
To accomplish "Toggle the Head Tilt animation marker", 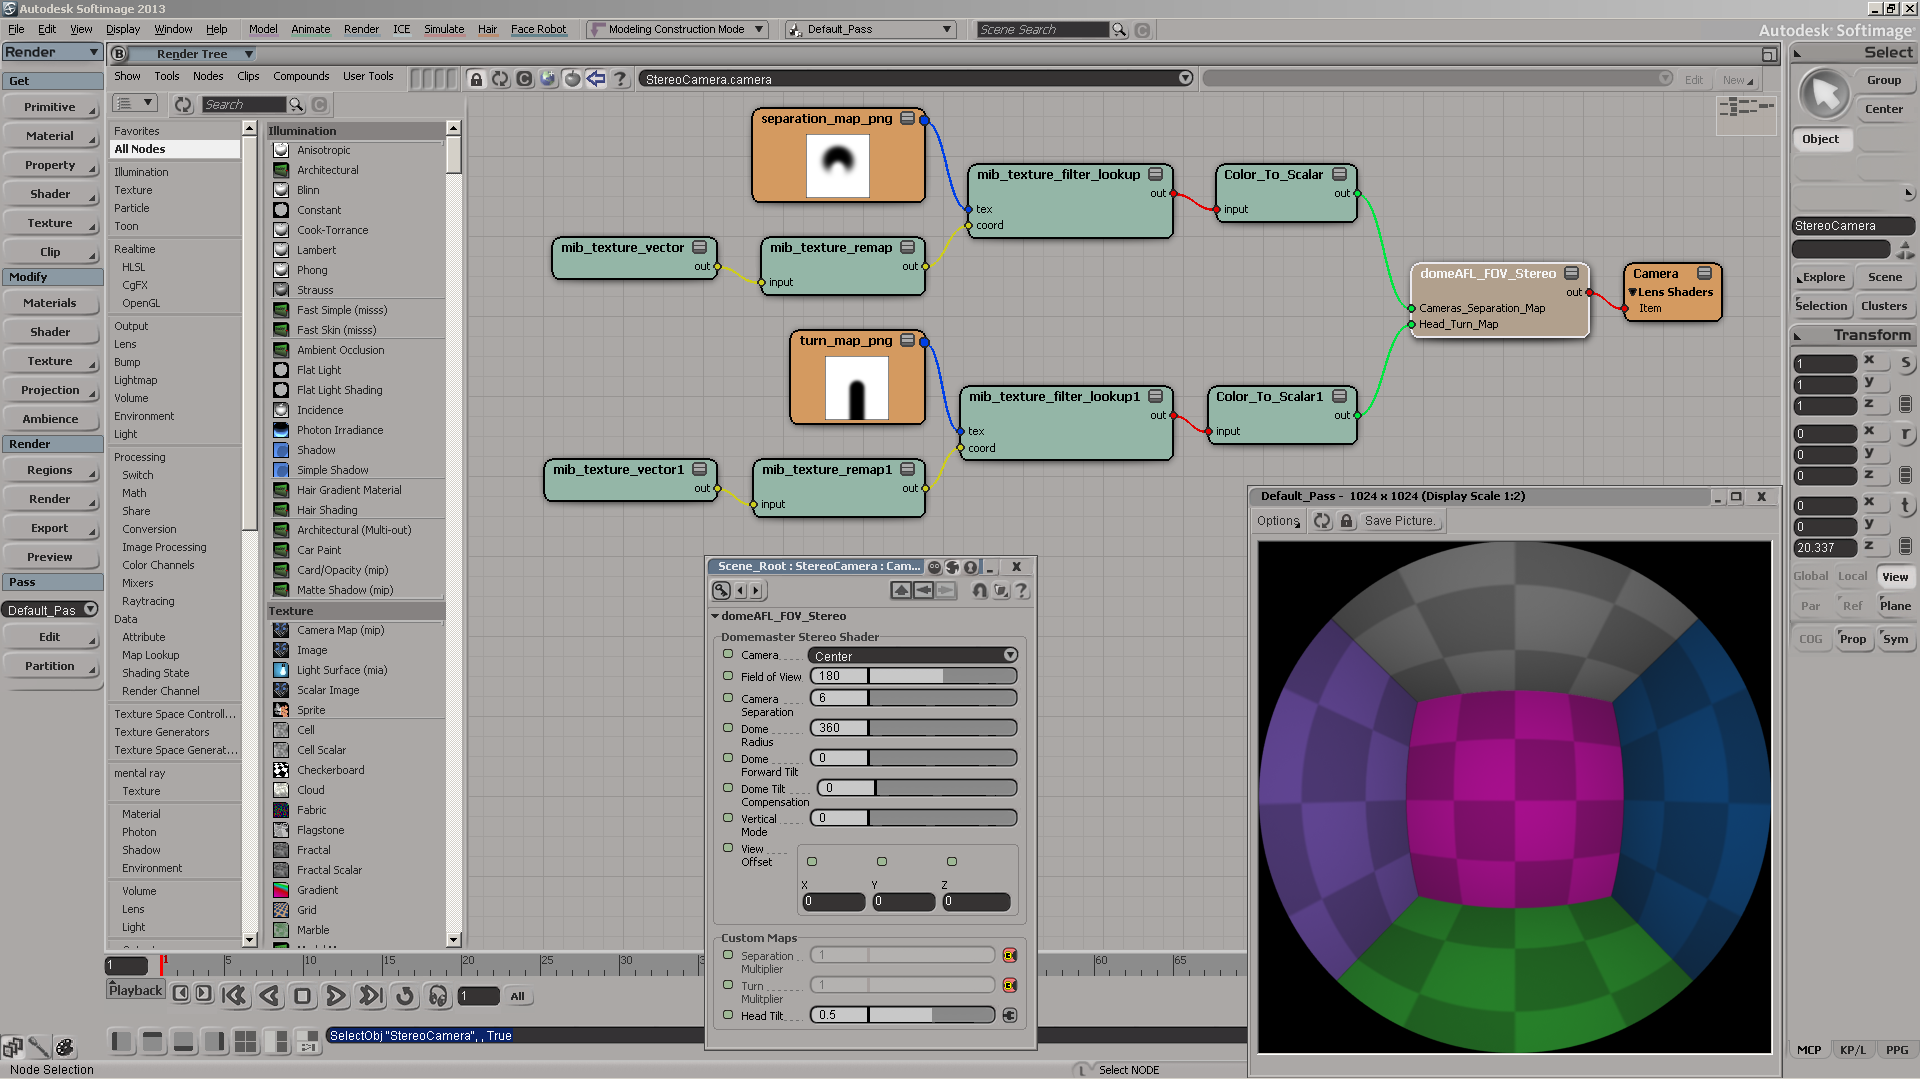I will (x=728, y=1014).
